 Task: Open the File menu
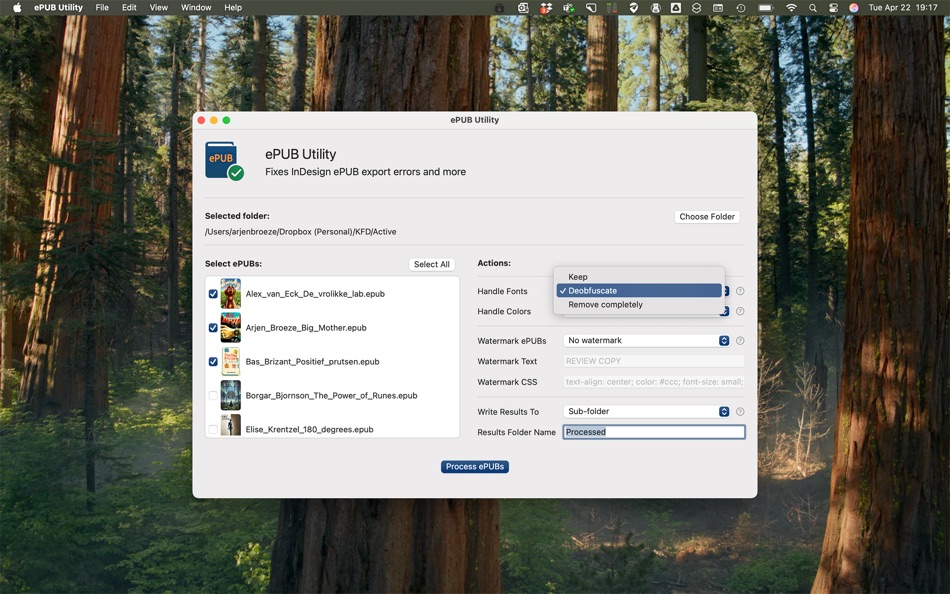pos(102,7)
